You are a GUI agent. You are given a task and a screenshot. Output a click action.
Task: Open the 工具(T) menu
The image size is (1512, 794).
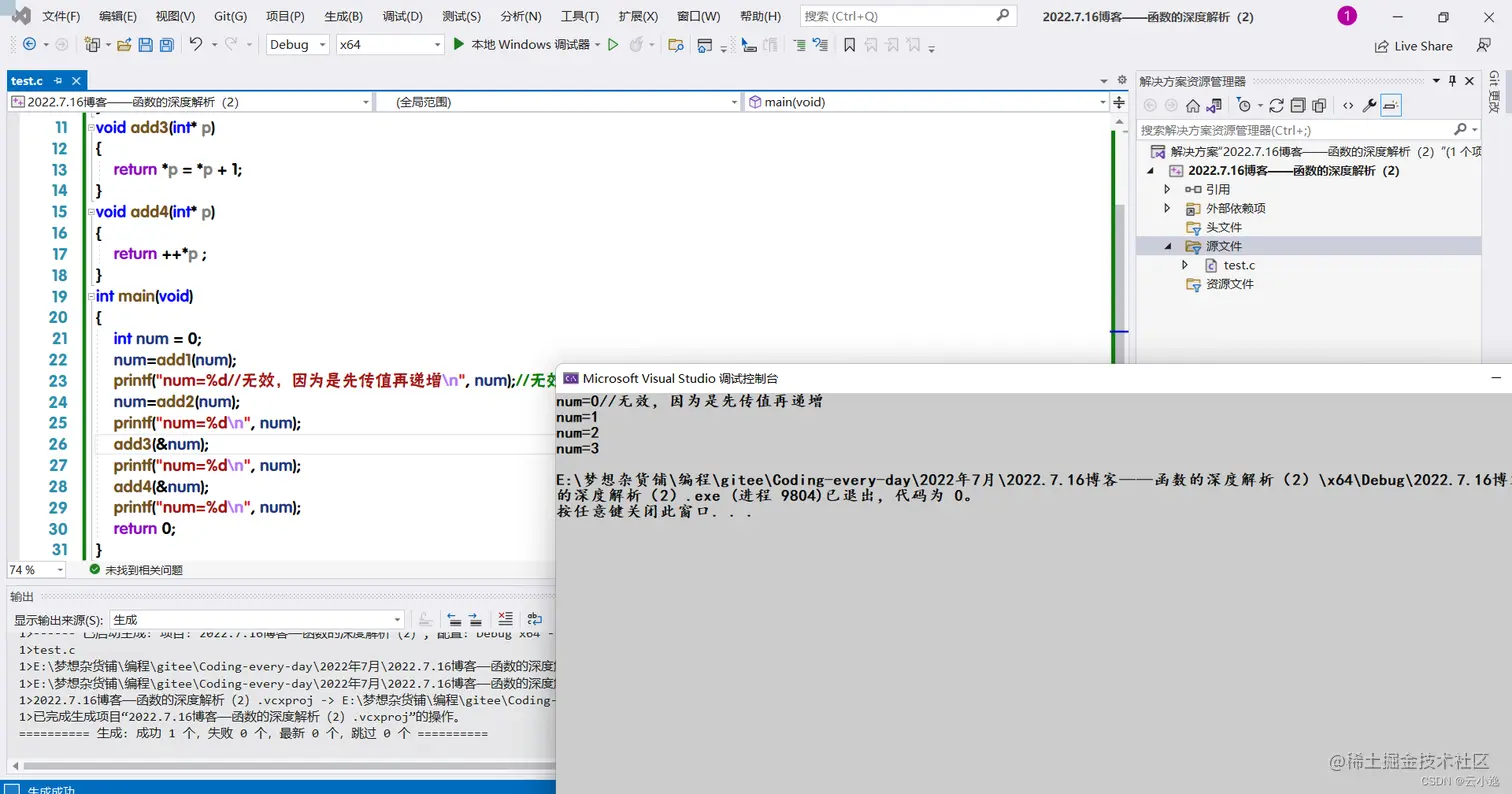pyautogui.click(x=580, y=16)
